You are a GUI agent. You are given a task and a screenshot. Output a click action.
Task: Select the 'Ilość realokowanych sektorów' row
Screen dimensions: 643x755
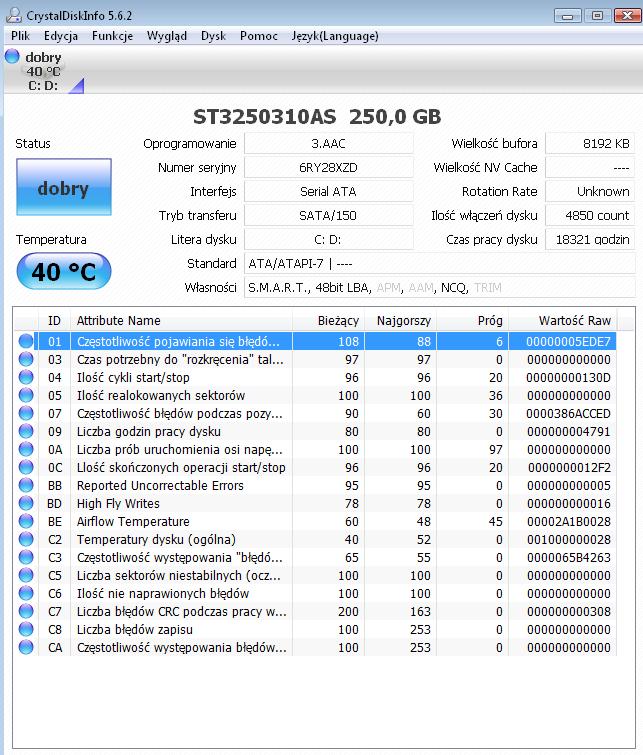pyautogui.click(x=315, y=395)
